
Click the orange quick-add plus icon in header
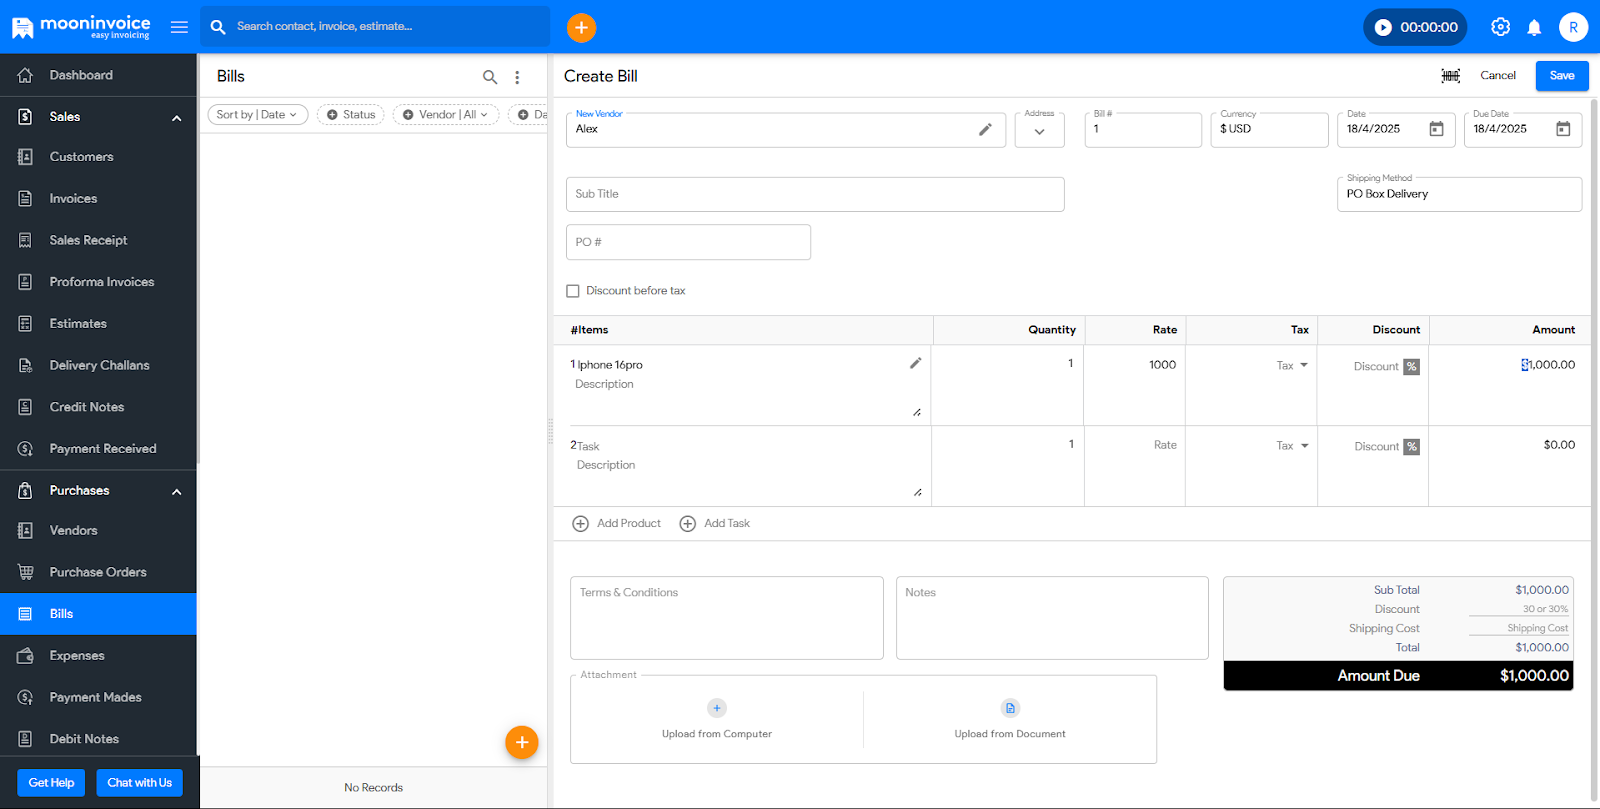[581, 27]
